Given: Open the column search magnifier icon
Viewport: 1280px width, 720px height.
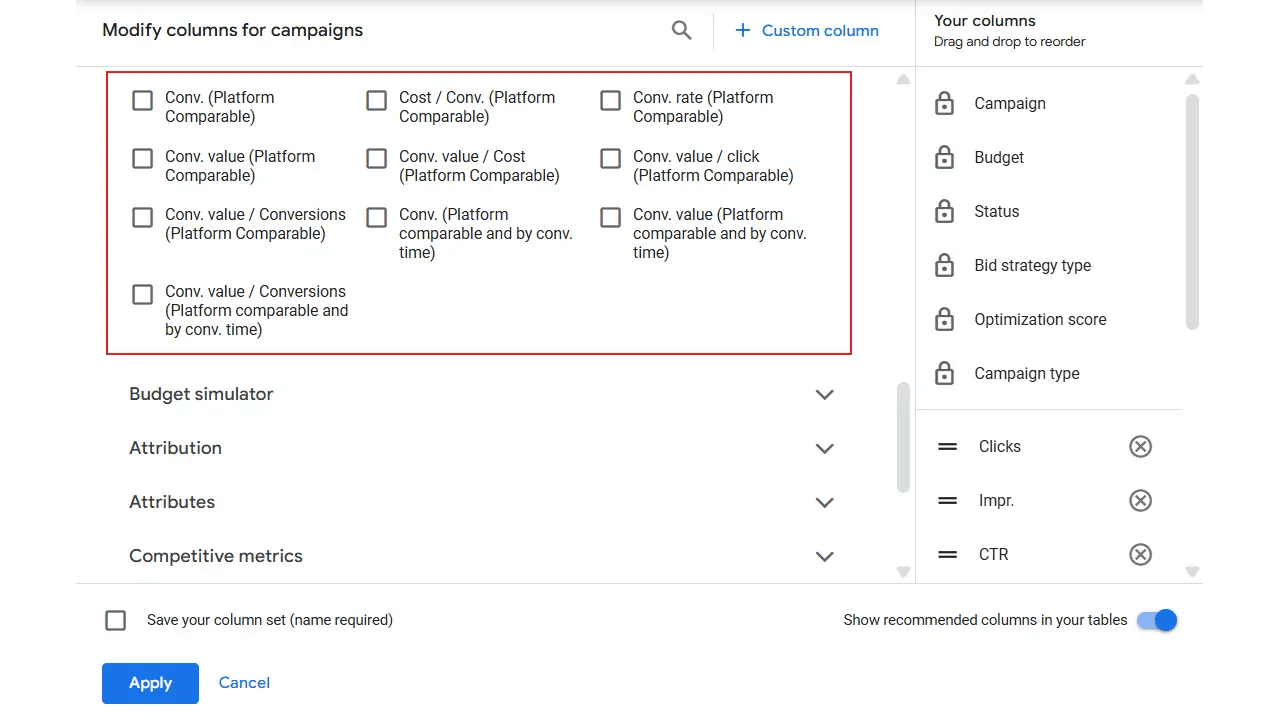Looking at the screenshot, I should tap(681, 31).
